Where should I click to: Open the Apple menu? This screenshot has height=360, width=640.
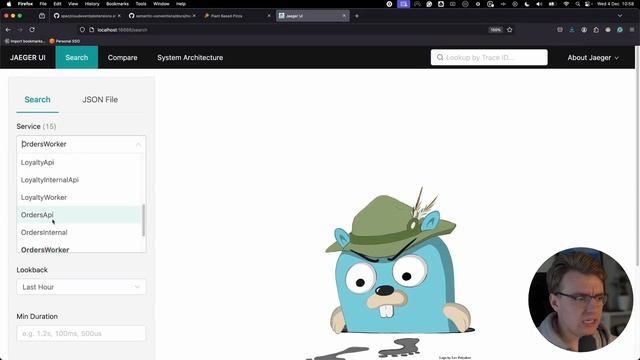click(9, 4)
